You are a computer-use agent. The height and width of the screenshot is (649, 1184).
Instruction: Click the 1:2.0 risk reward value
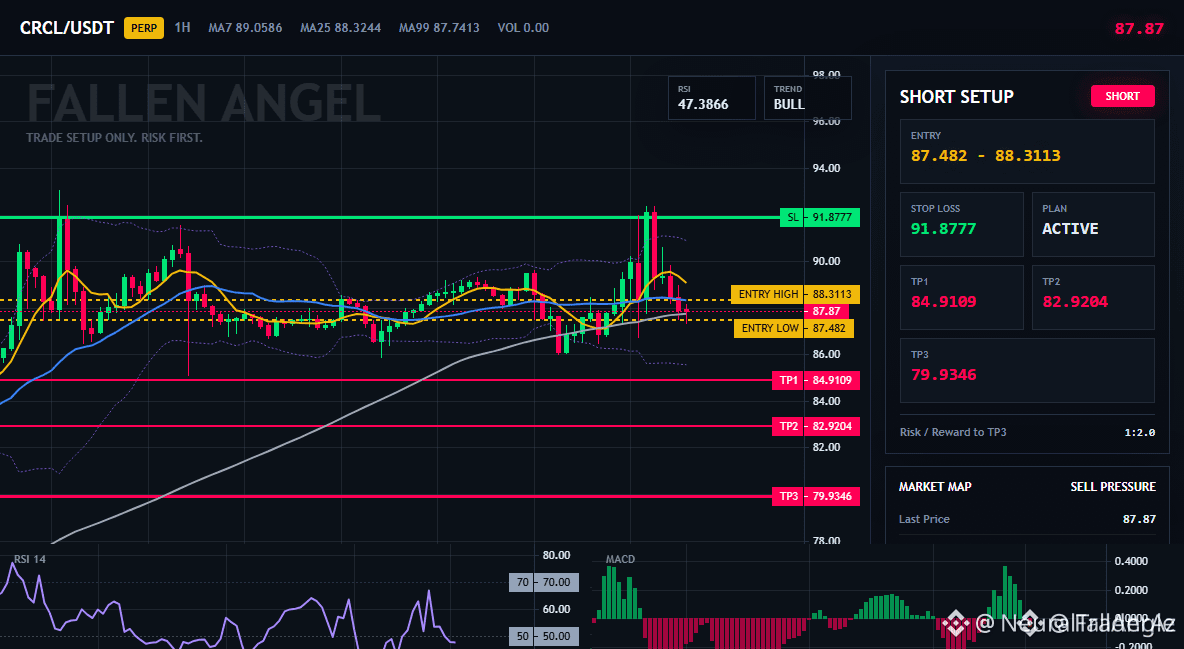(1139, 433)
